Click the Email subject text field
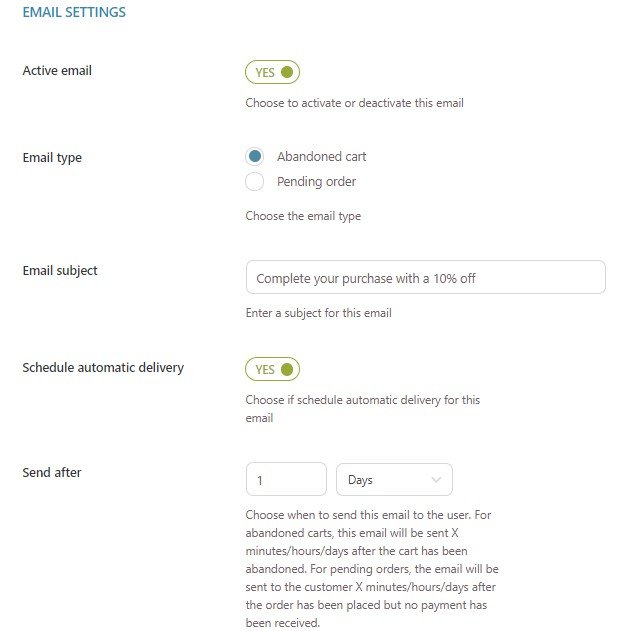This screenshot has height=631, width=635. pos(425,278)
